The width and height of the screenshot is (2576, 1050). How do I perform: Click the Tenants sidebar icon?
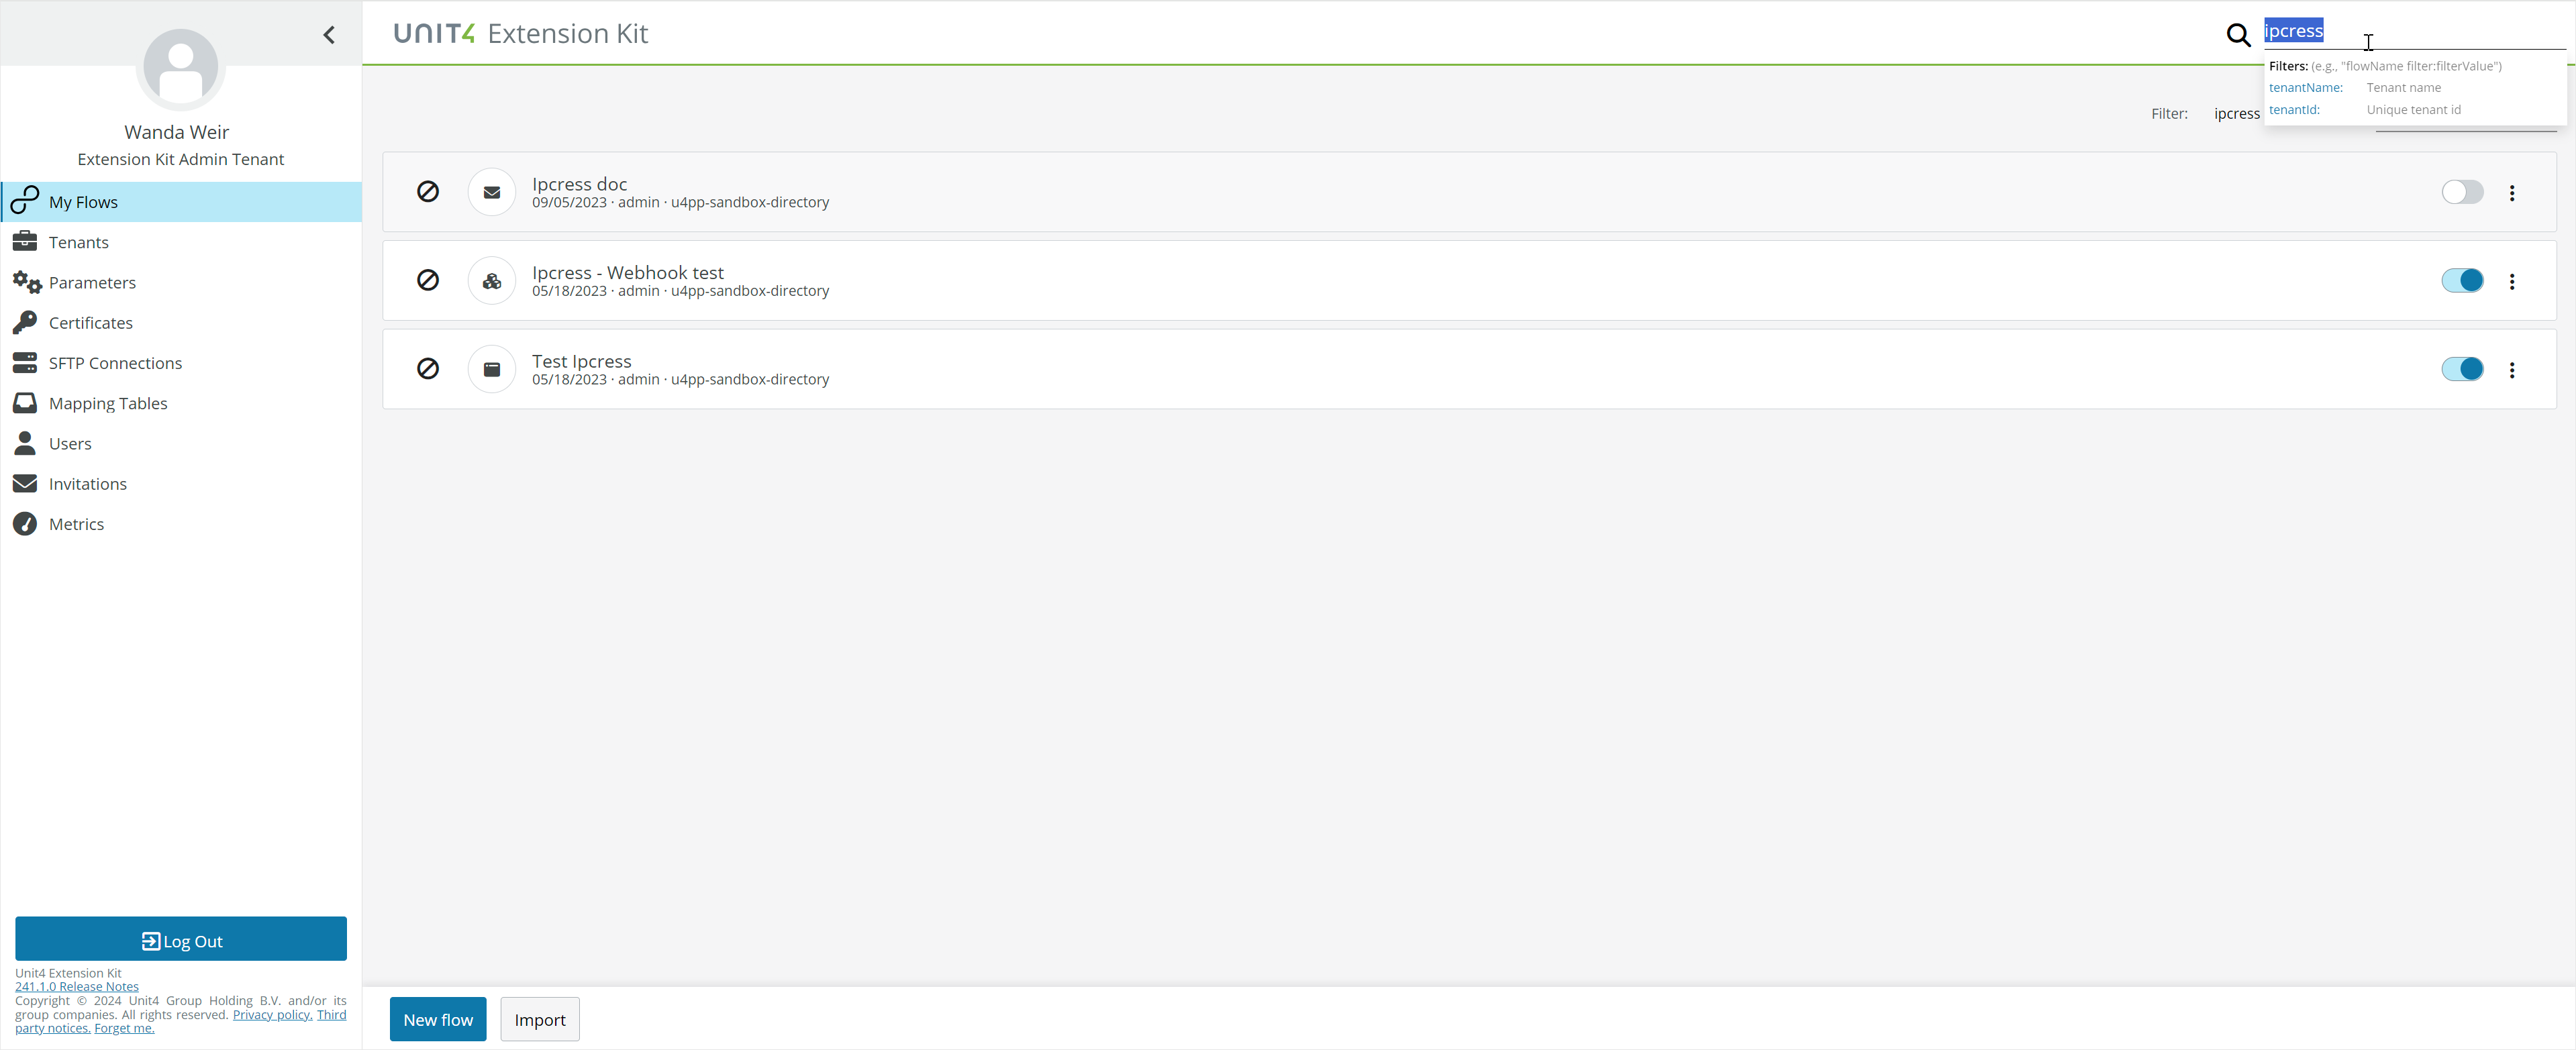pos(25,242)
